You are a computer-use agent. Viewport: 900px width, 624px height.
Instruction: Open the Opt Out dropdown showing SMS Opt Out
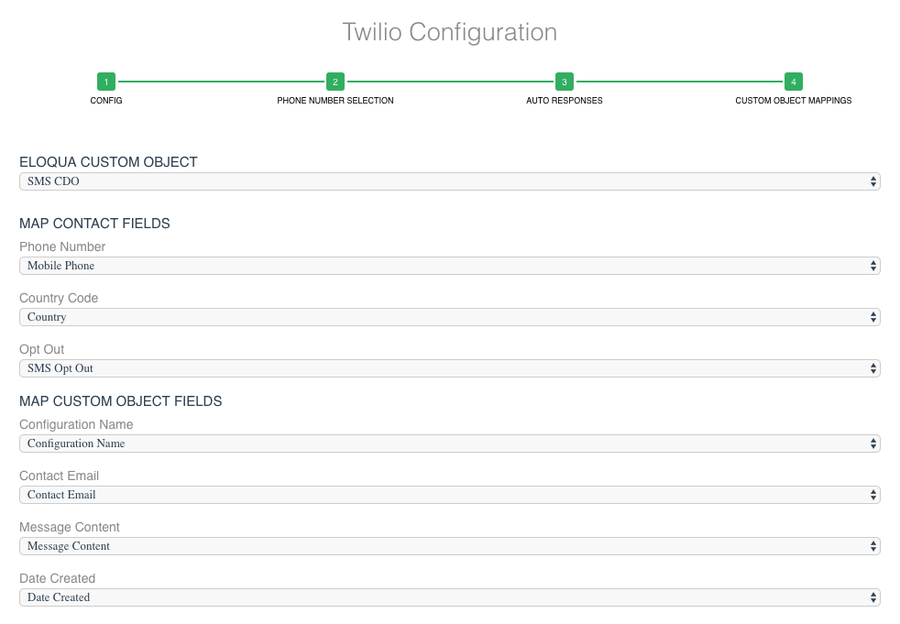point(449,369)
